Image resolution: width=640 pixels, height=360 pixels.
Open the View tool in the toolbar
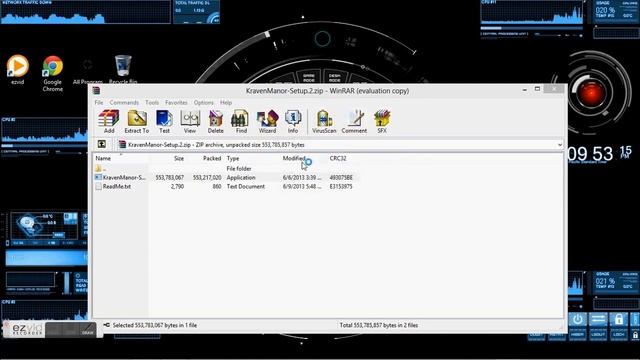[190, 122]
